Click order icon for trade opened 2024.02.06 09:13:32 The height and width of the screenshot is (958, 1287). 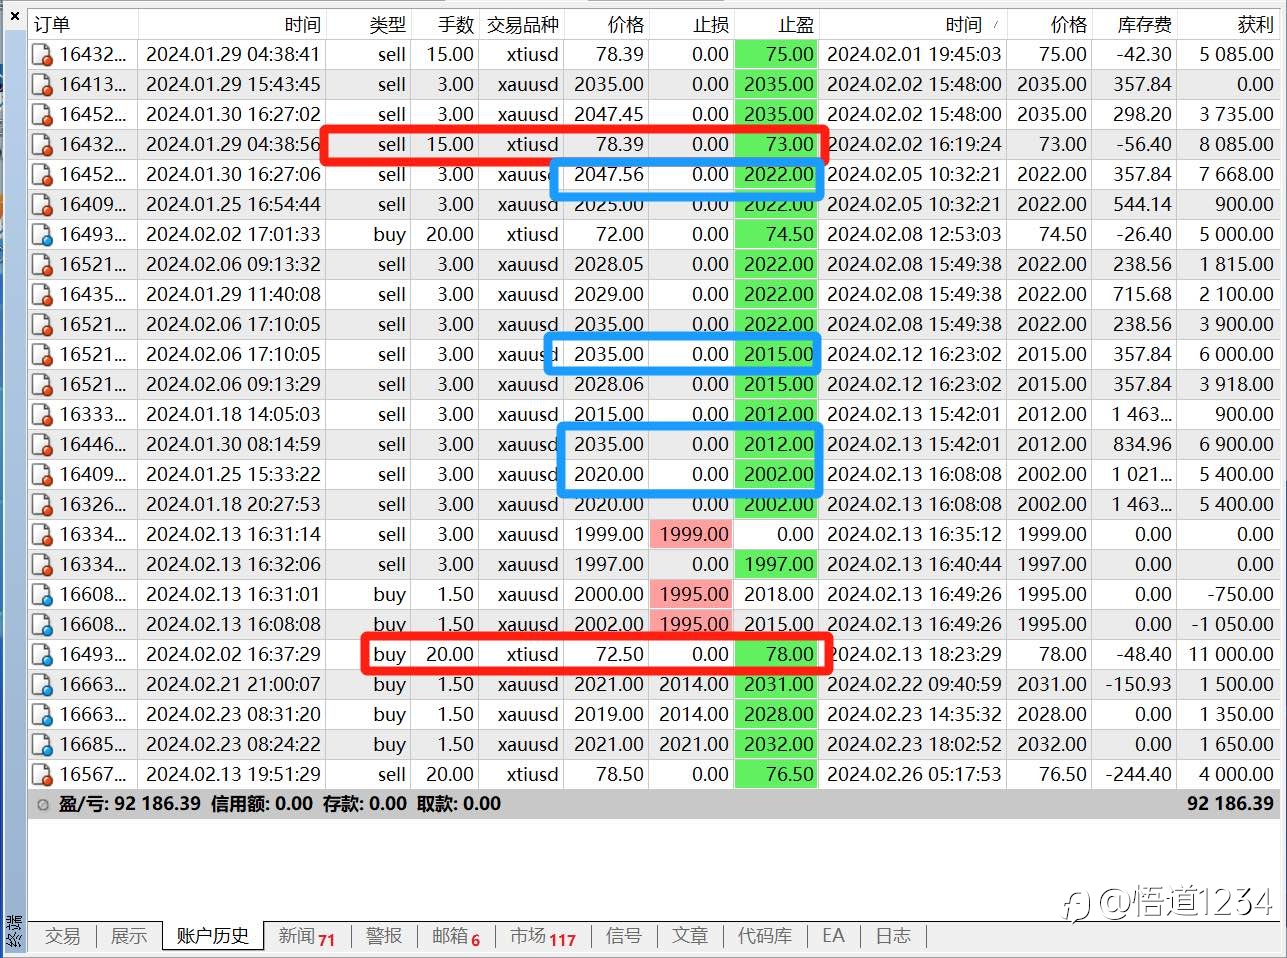[42, 265]
